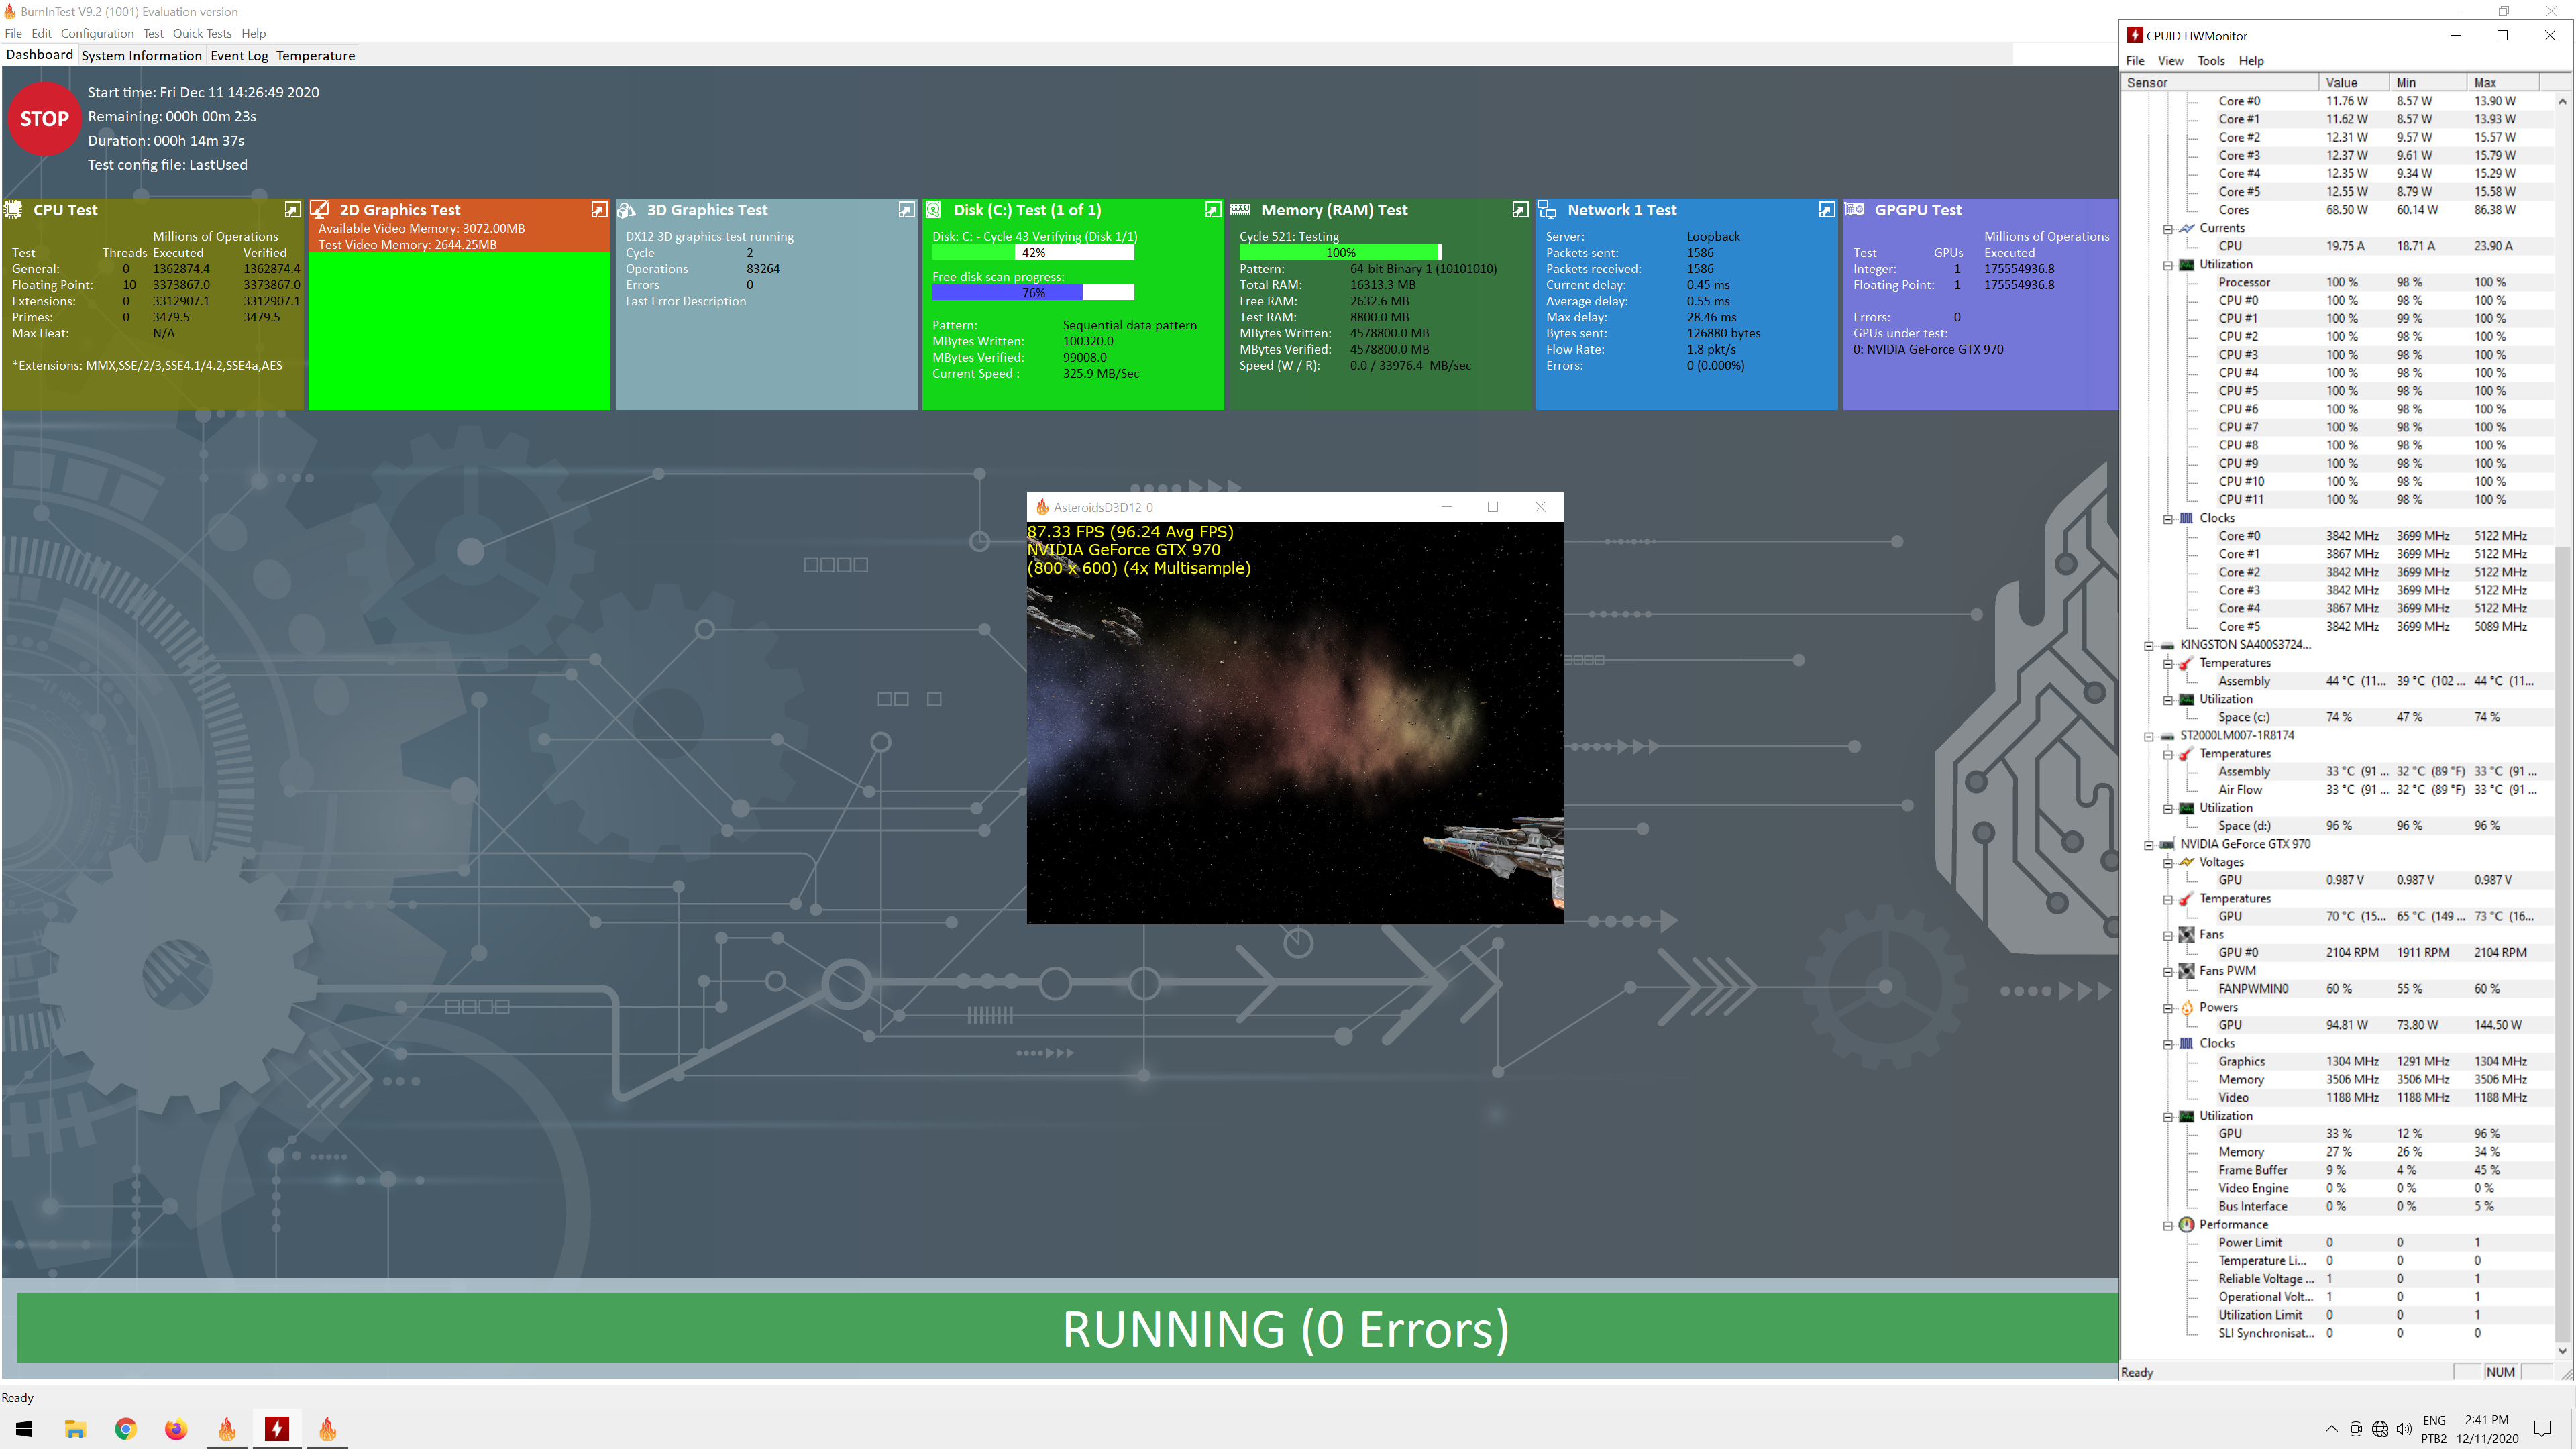Click the HWMonitor GPU Powers flame icon

pyautogui.click(x=2186, y=1007)
